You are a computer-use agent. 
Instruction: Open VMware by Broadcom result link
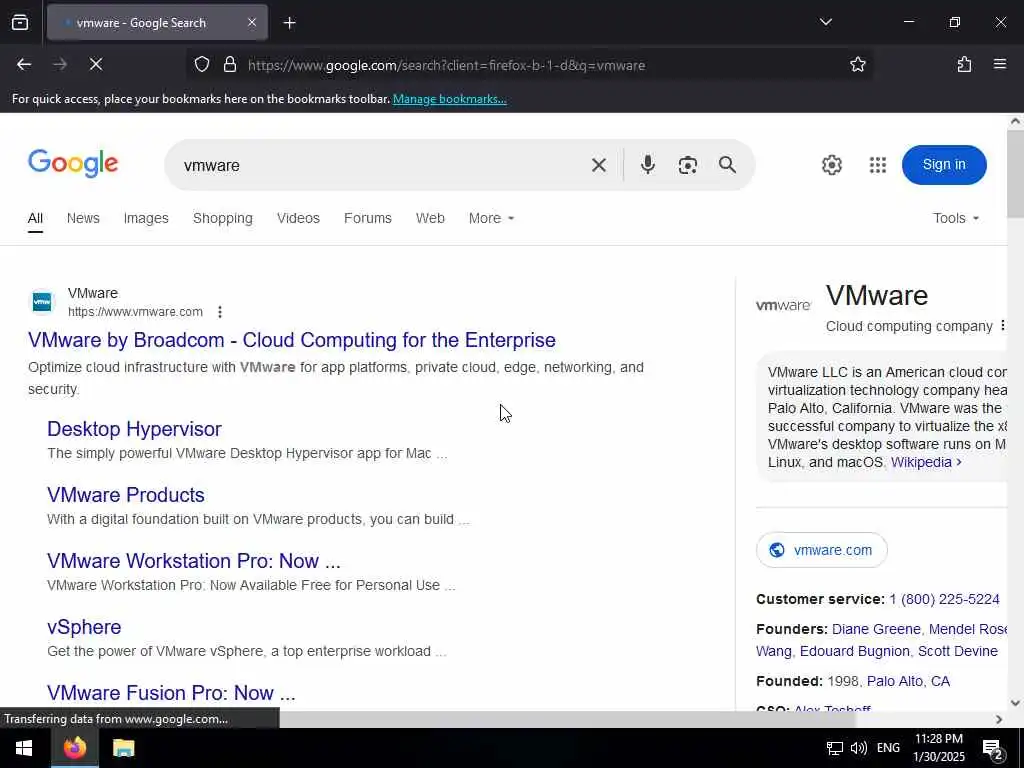pyautogui.click(x=292, y=340)
